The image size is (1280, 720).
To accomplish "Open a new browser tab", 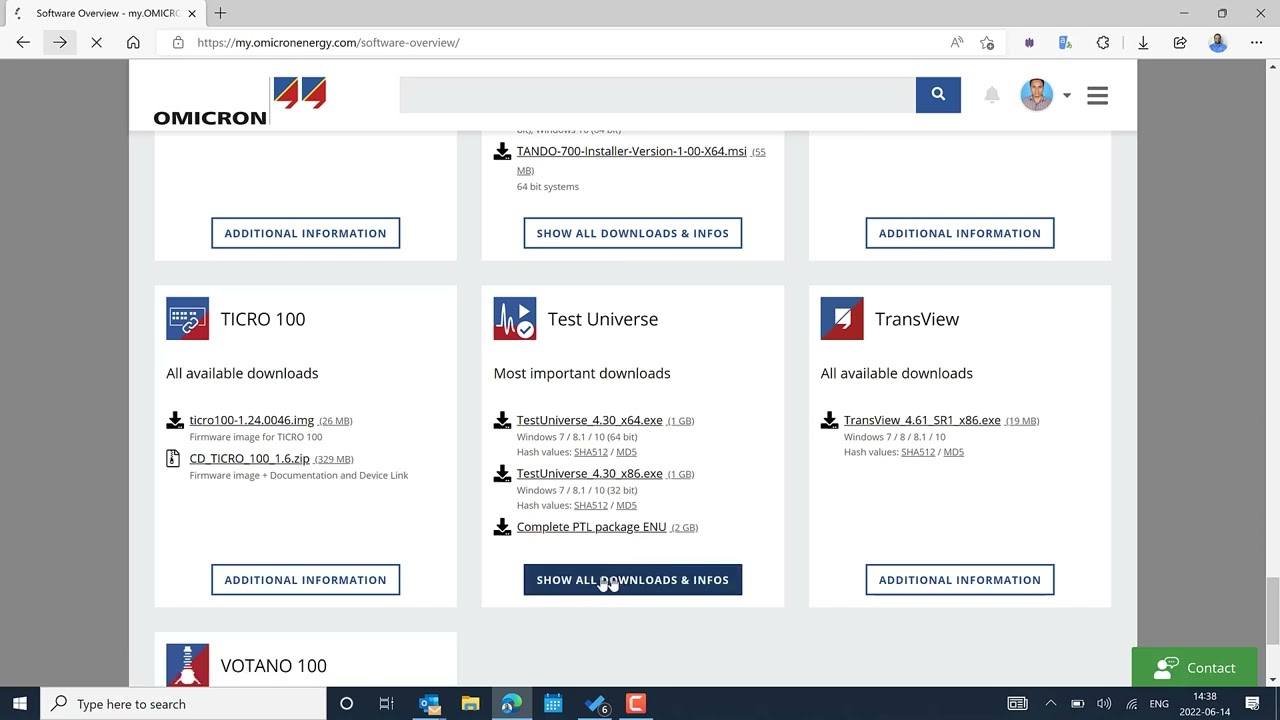I will (220, 13).
